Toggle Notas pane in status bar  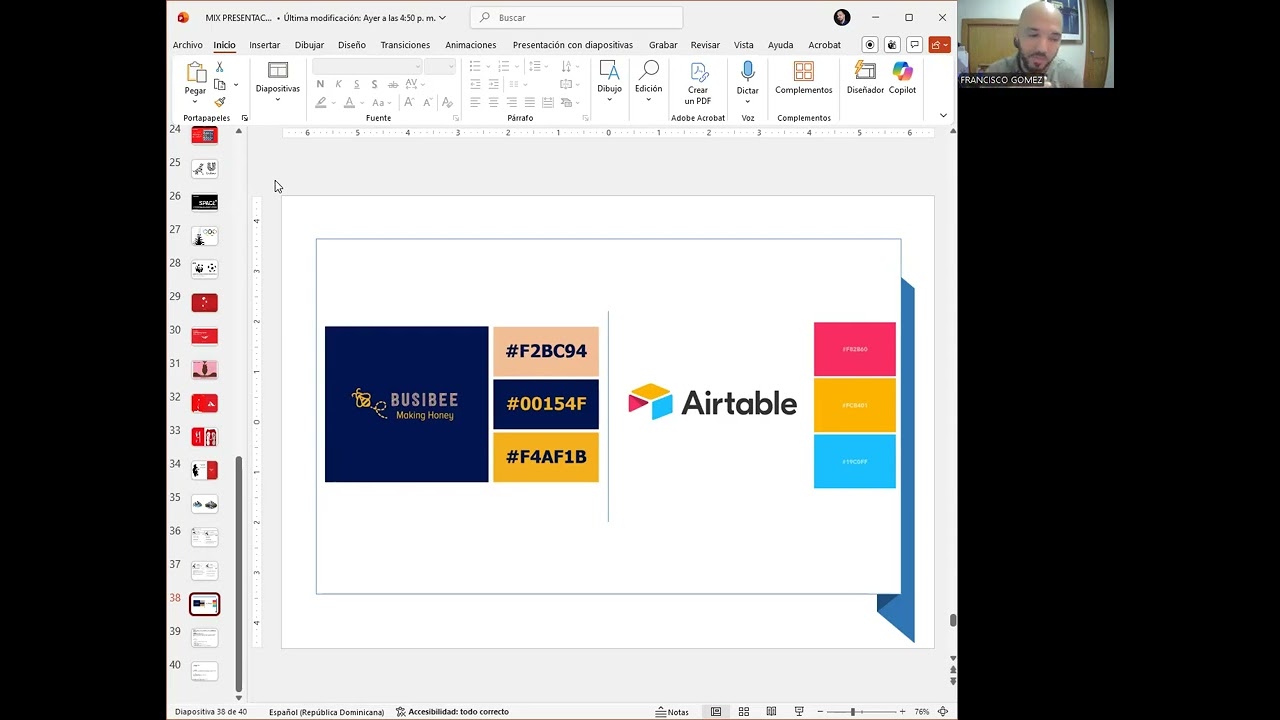pyautogui.click(x=672, y=712)
